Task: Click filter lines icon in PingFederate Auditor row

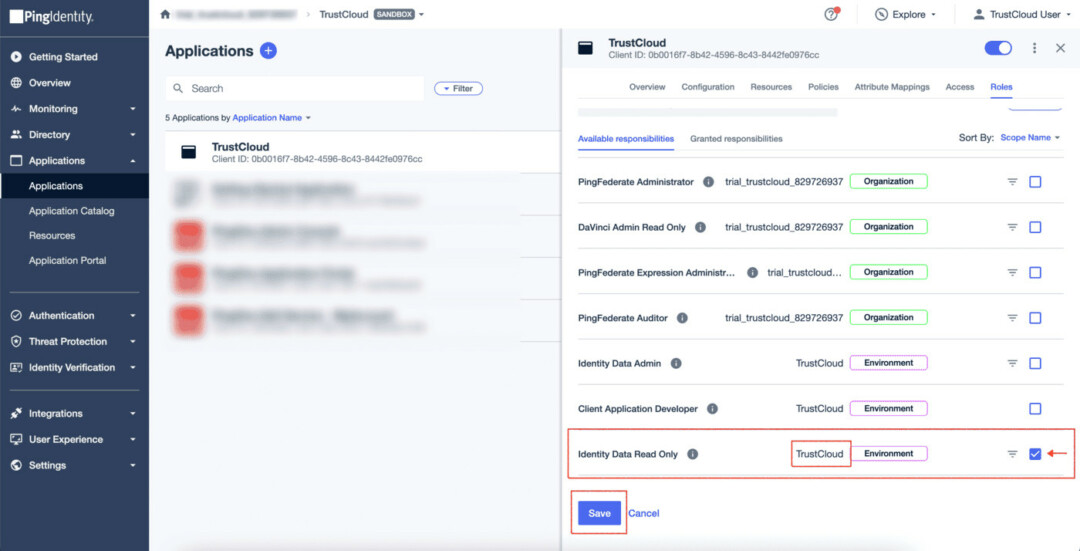Action: pyautogui.click(x=1012, y=318)
